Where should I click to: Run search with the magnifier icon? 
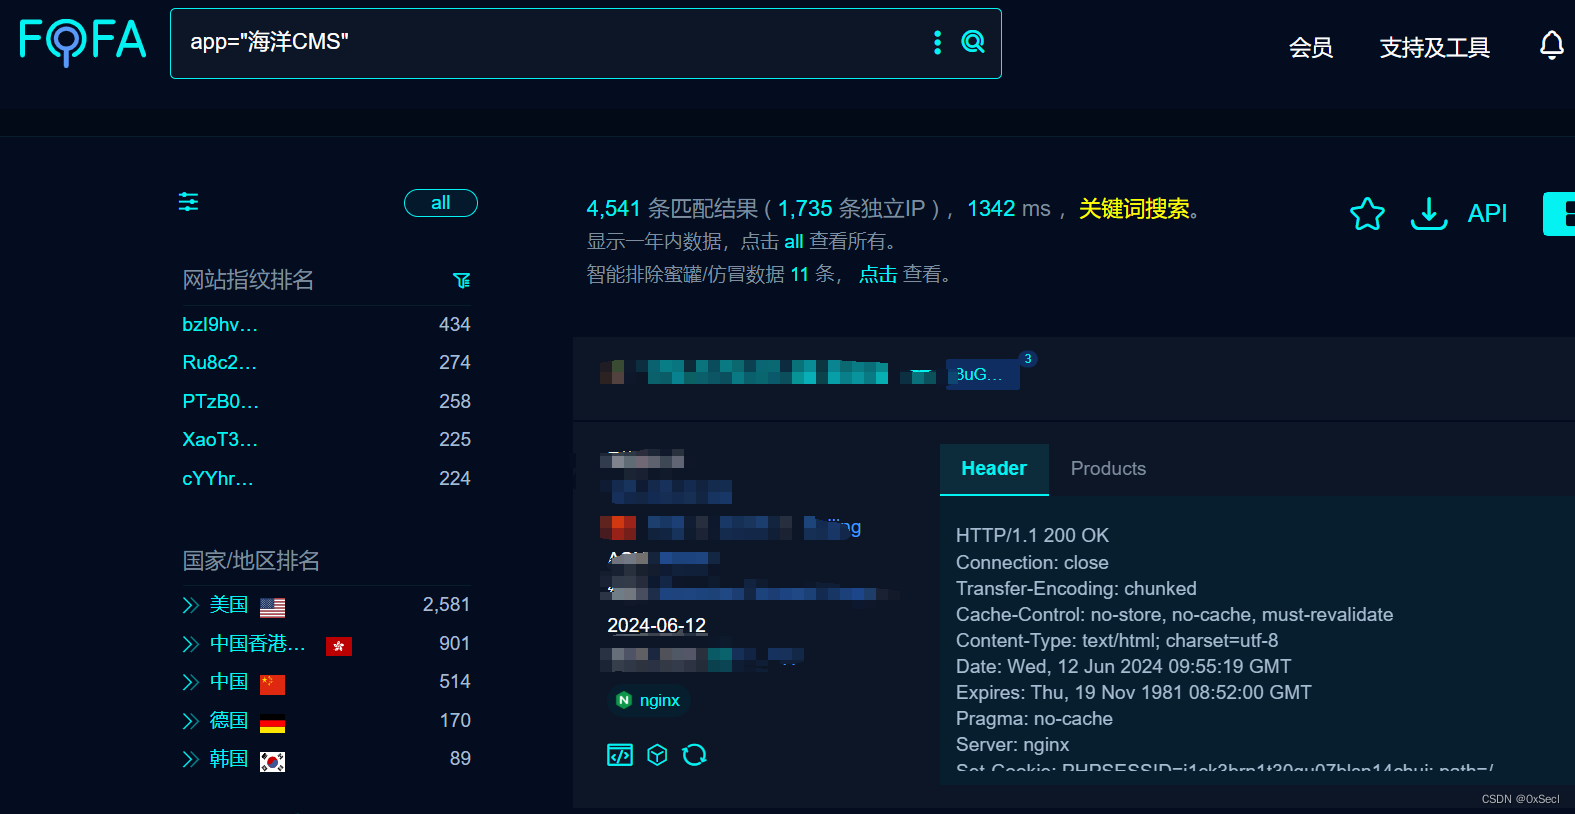pos(973,42)
